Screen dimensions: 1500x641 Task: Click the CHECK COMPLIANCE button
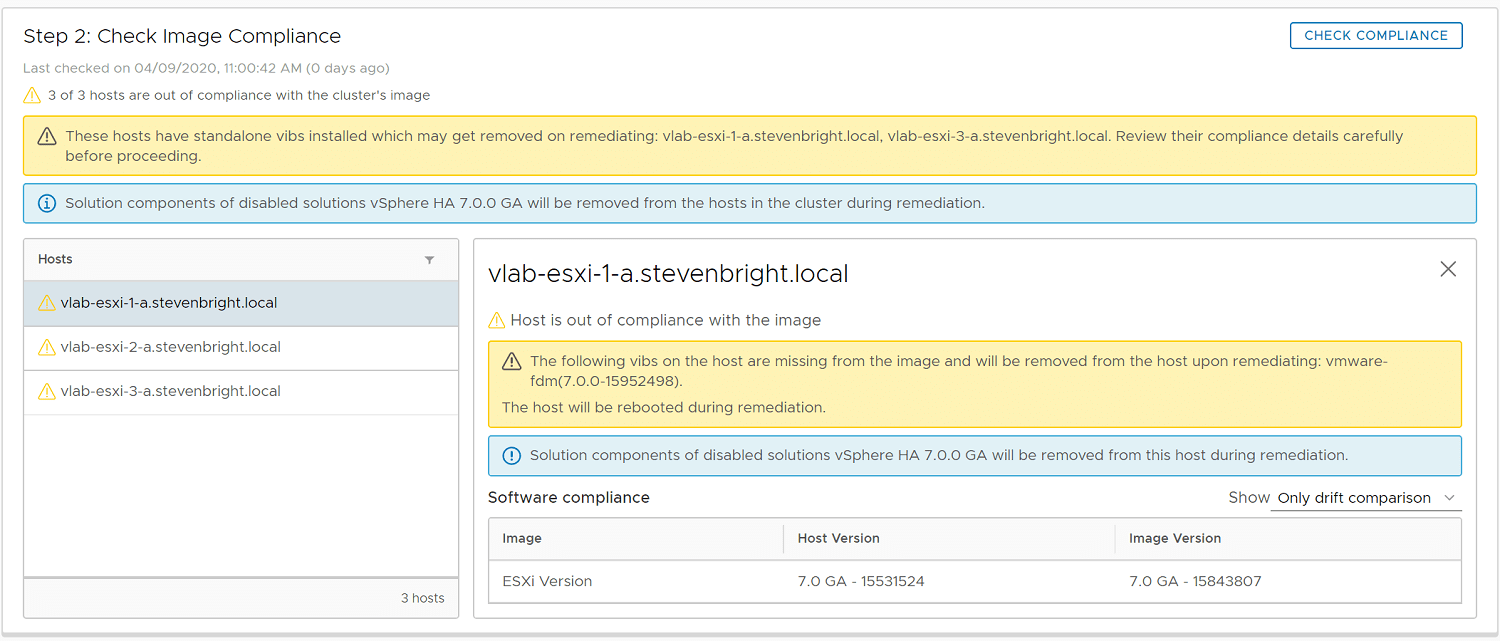click(x=1376, y=35)
